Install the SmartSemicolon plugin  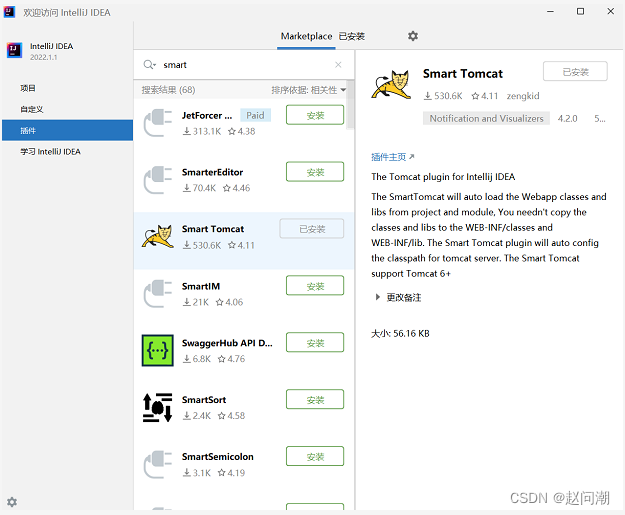(x=315, y=457)
